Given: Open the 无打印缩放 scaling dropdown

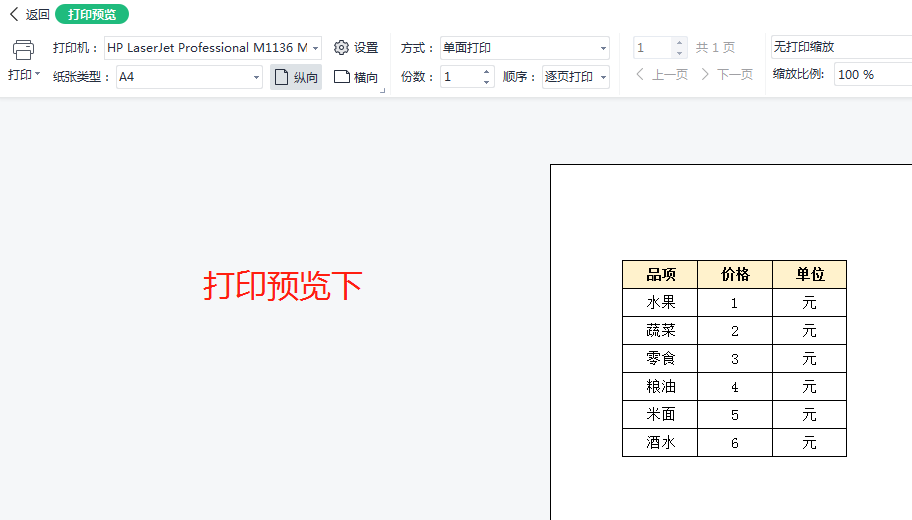Looking at the screenshot, I should pos(842,47).
